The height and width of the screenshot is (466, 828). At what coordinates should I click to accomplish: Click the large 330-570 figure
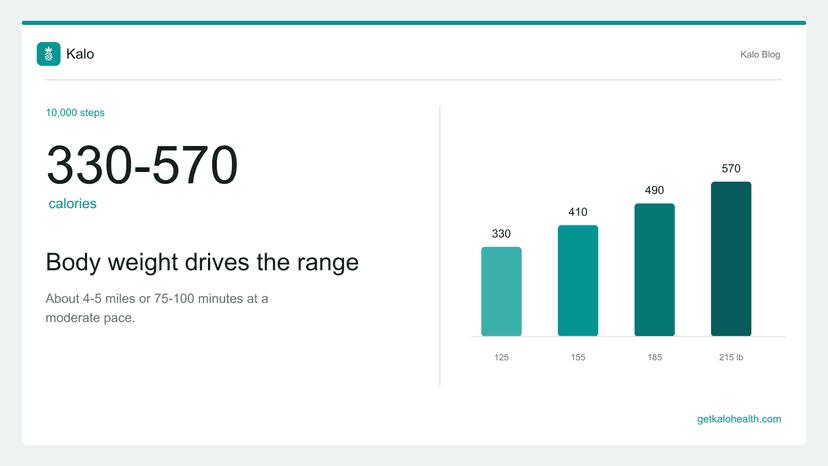point(142,165)
